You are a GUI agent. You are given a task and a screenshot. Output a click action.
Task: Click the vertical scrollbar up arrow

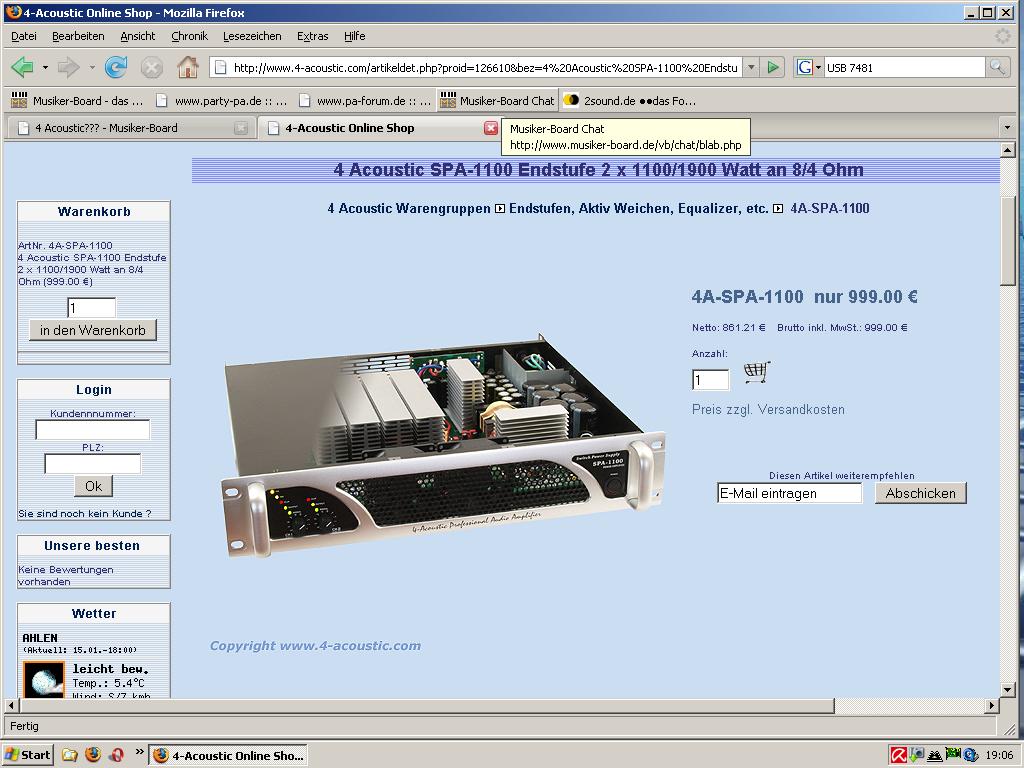click(1007, 150)
